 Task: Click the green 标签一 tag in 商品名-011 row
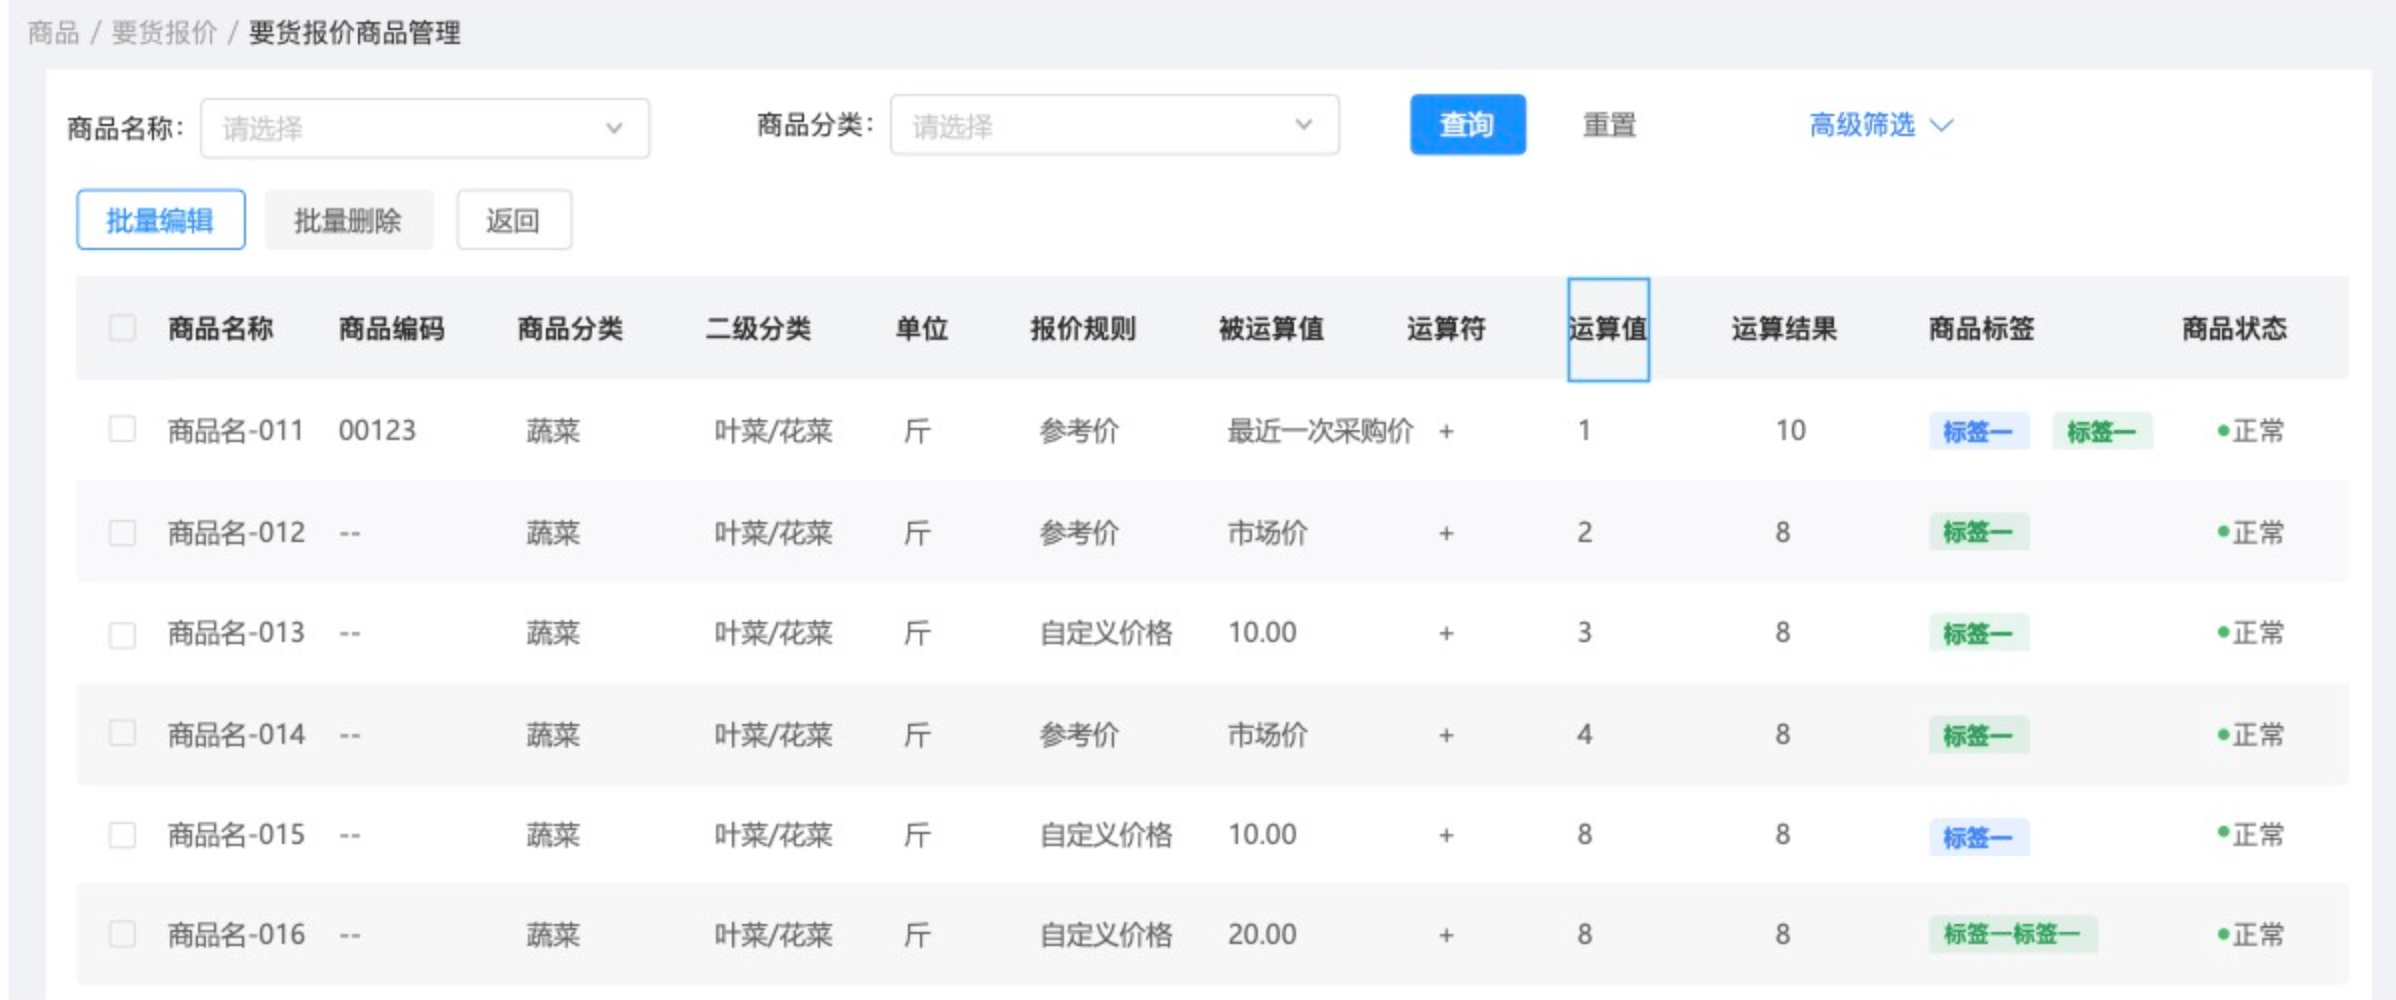tap(2102, 431)
